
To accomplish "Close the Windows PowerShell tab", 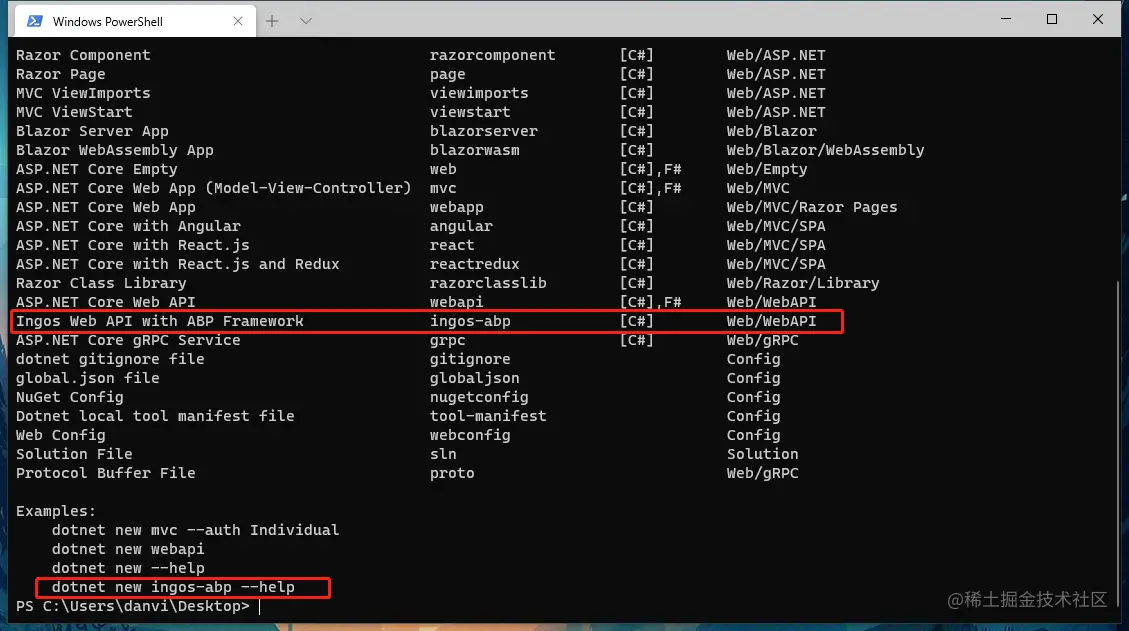I will click(238, 22).
